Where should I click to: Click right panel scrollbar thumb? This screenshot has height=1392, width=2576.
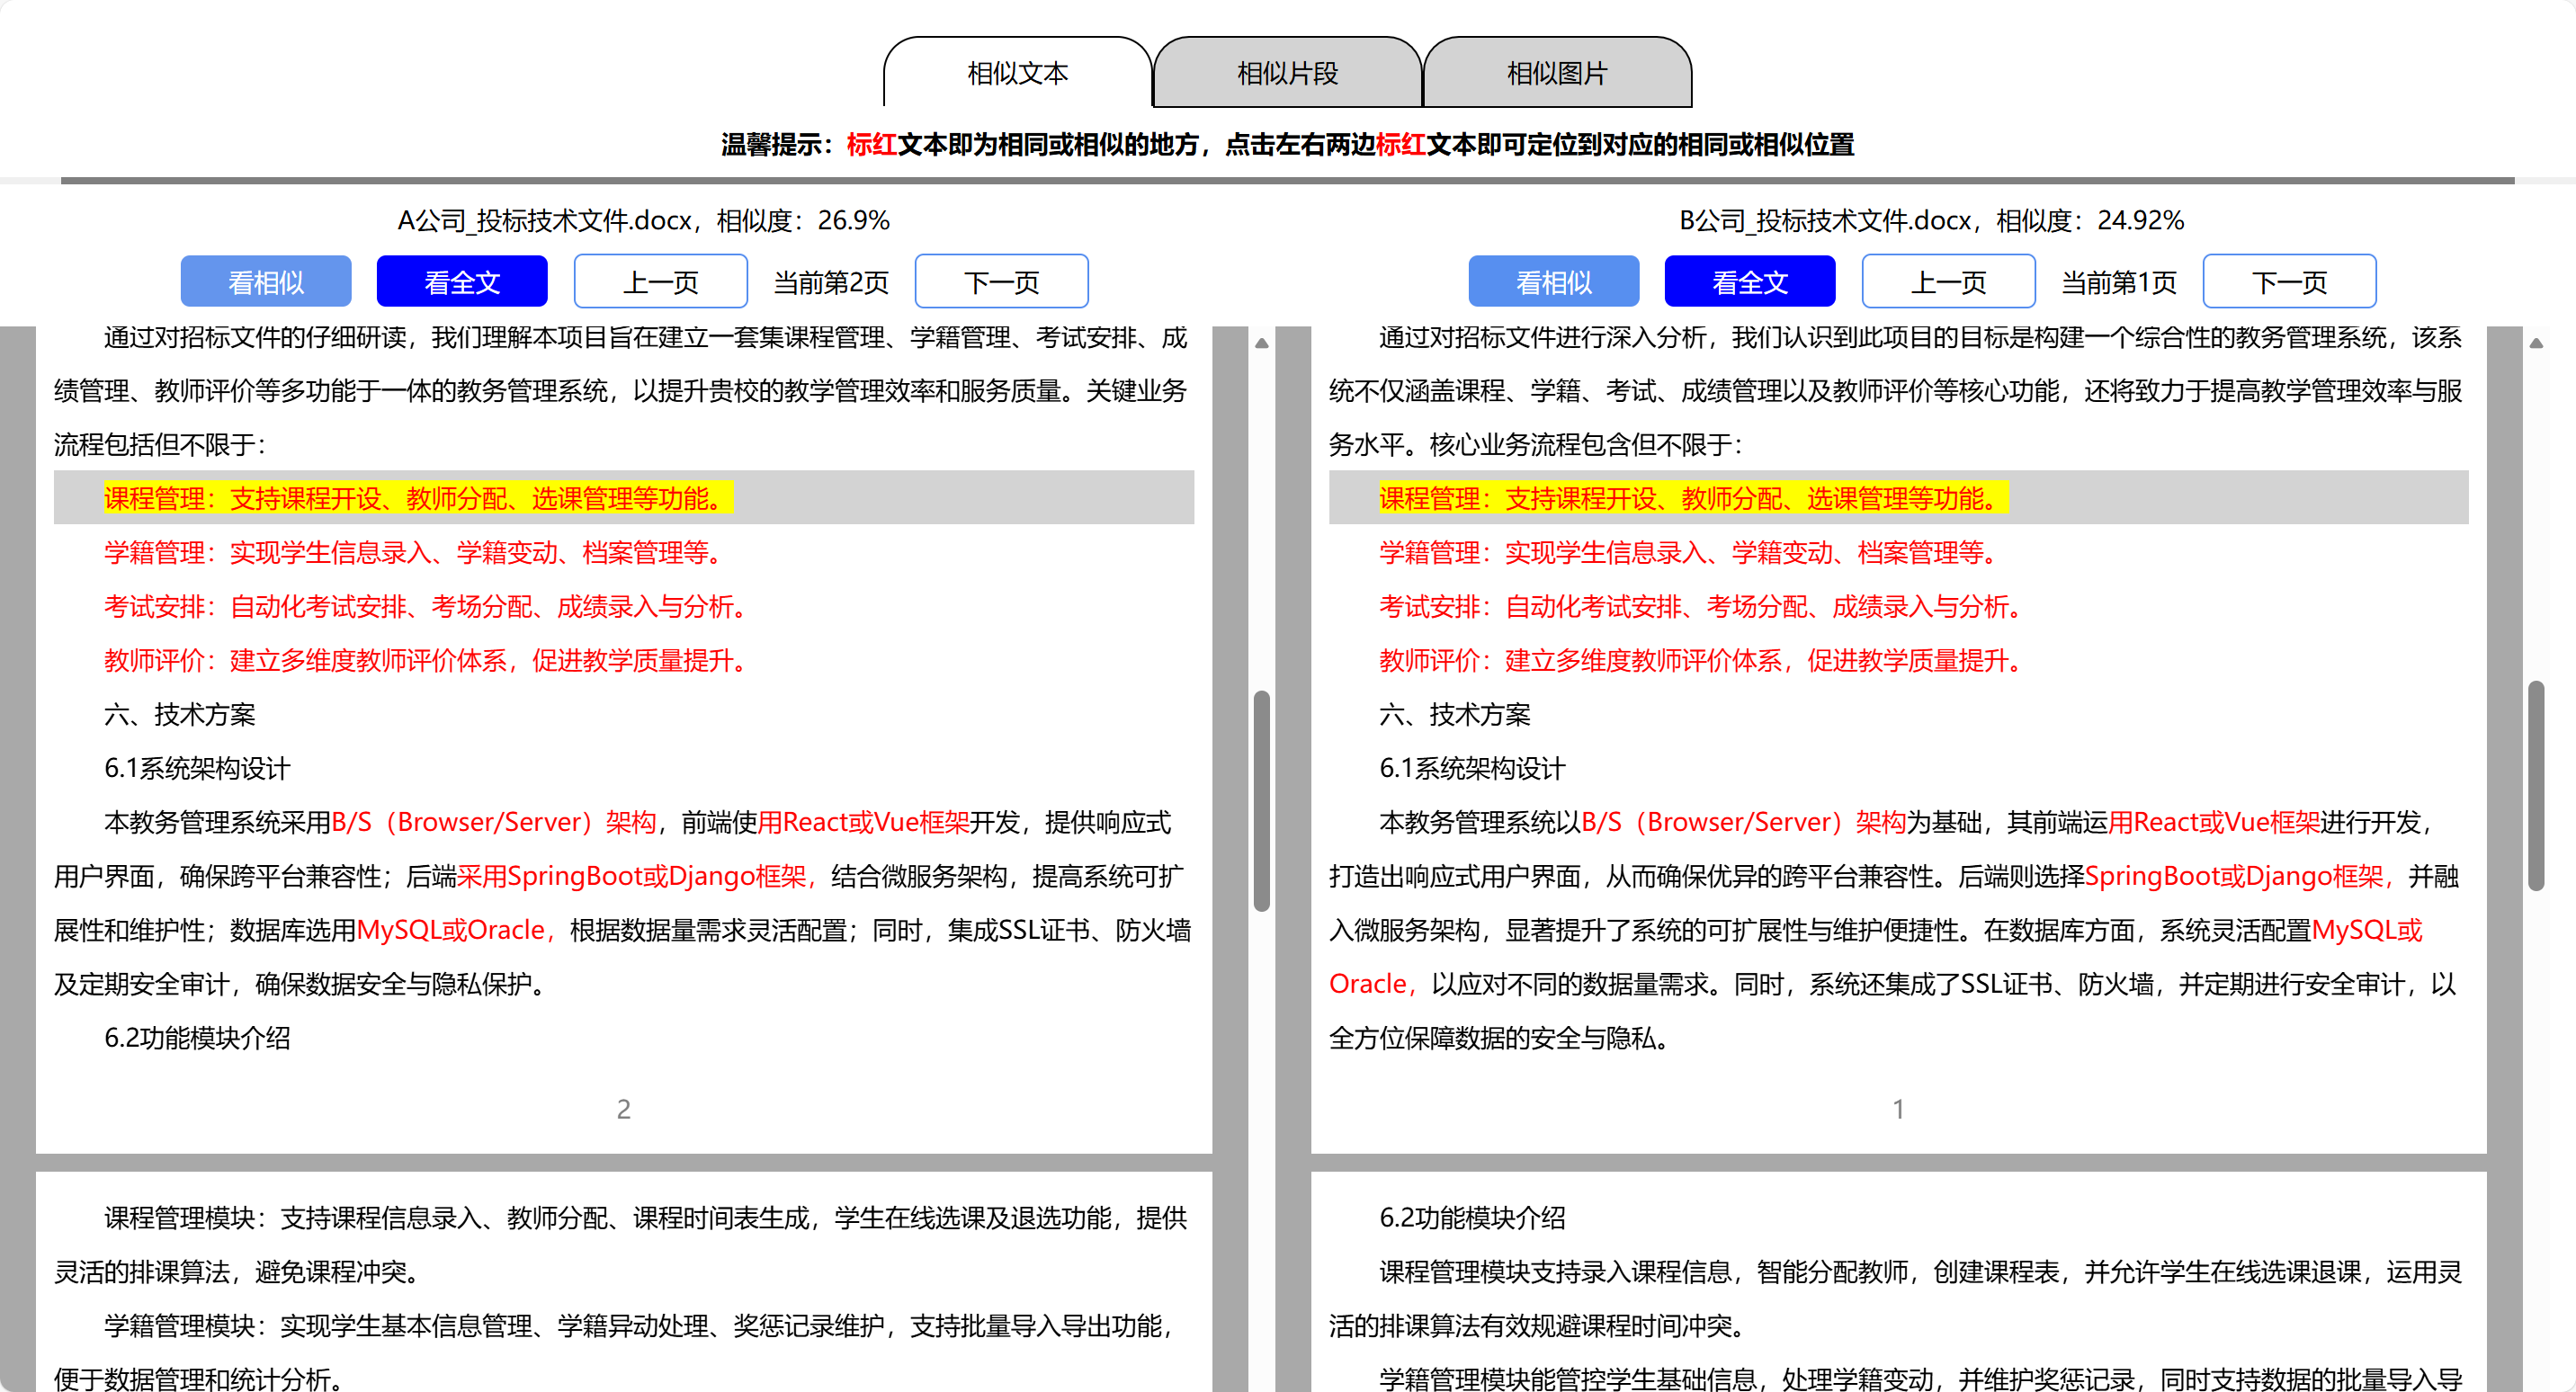(x=2536, y=785)
